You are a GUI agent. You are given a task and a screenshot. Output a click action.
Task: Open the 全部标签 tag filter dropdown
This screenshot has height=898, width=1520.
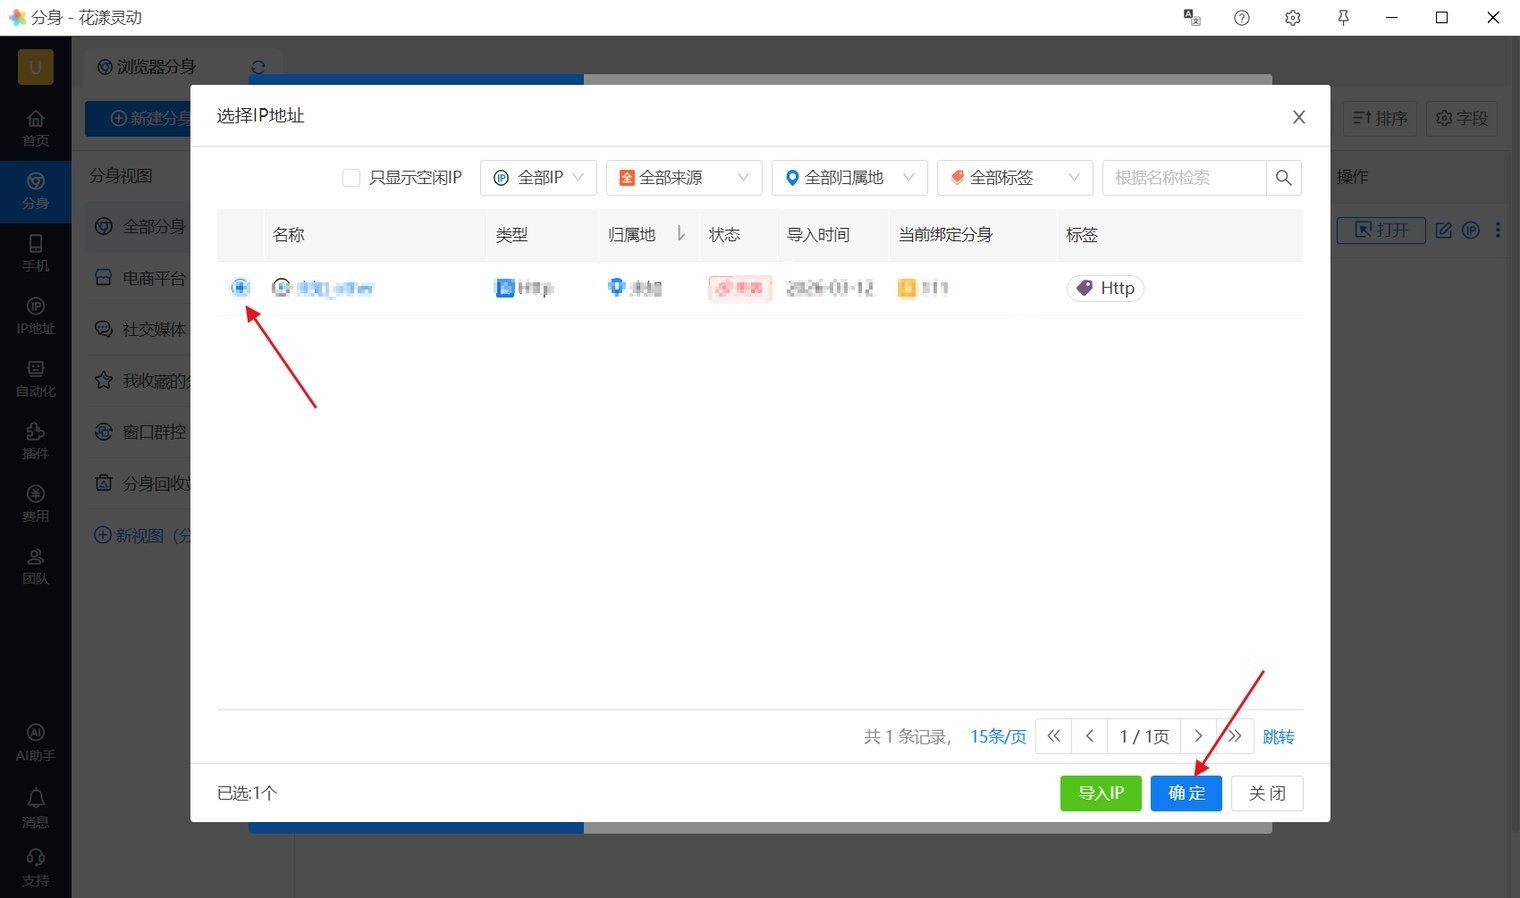1014,178
